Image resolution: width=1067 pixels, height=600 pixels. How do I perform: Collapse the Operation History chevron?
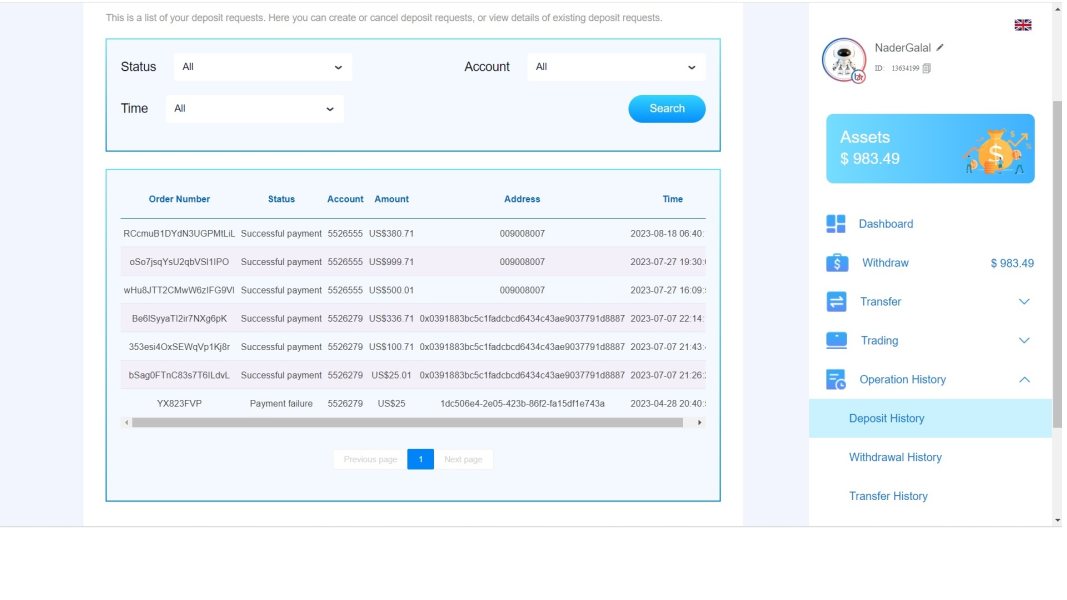(1023, 380)
